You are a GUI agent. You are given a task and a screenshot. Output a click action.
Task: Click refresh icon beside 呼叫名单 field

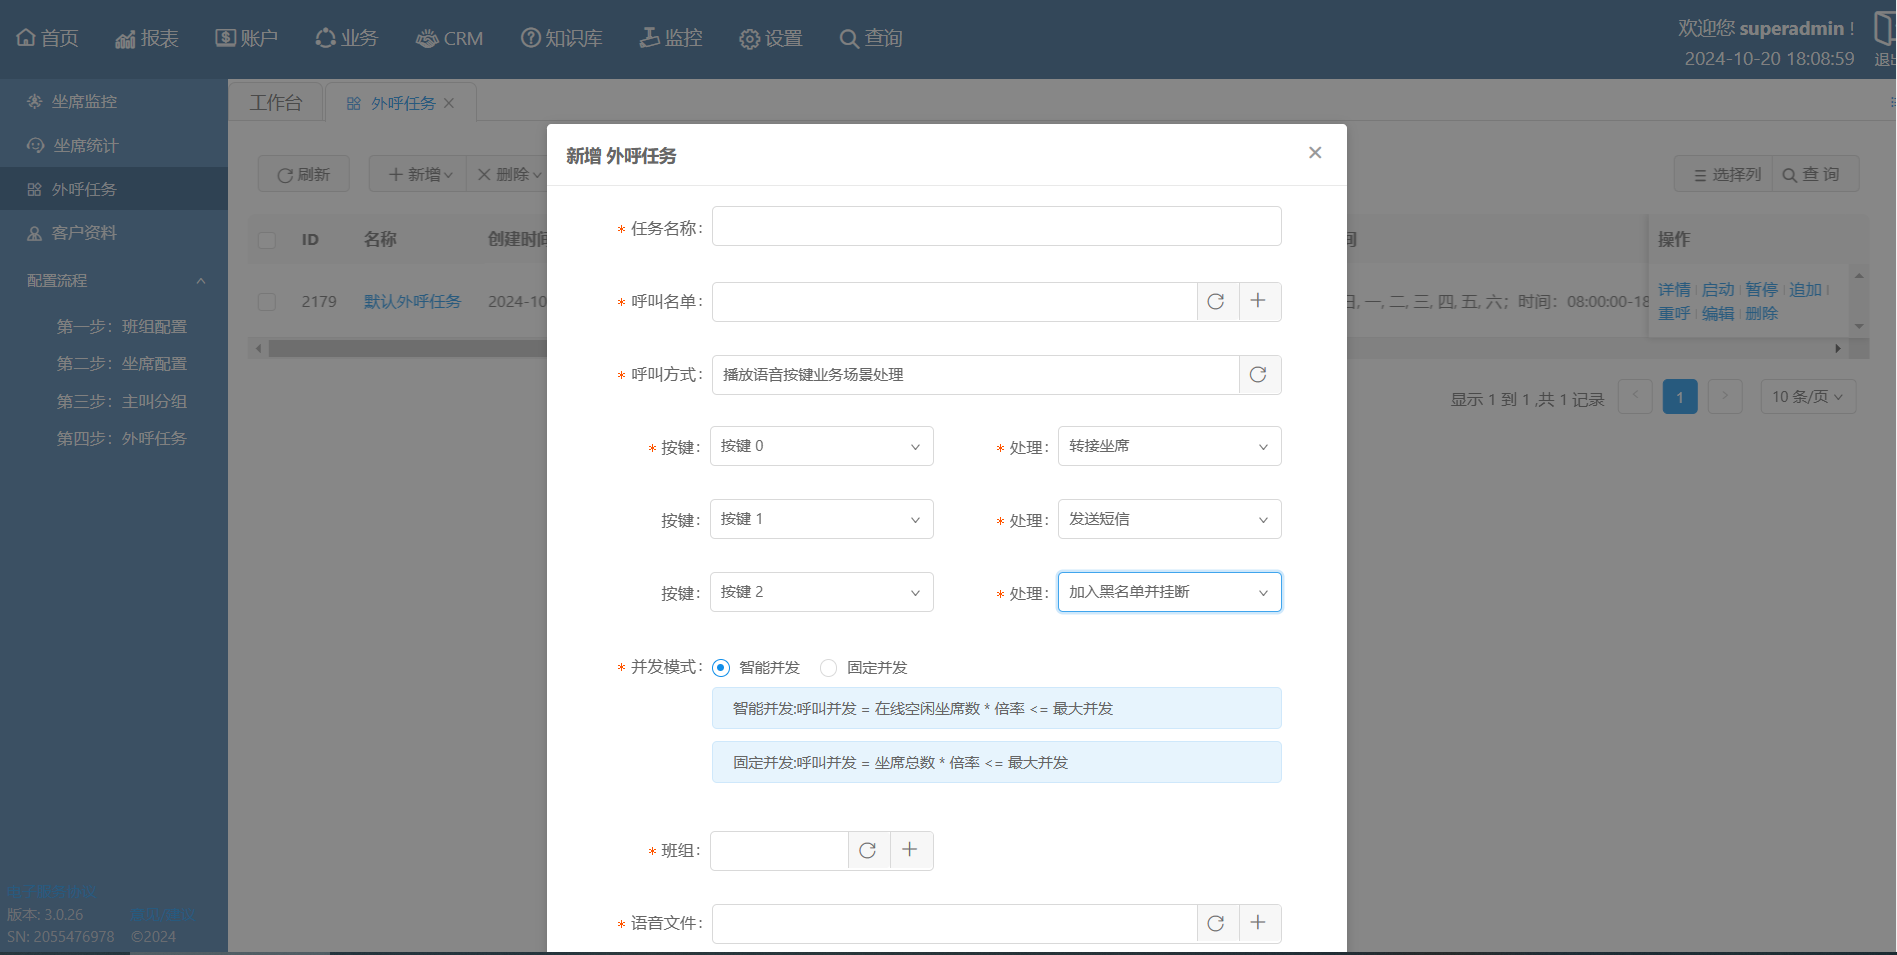1216,302
